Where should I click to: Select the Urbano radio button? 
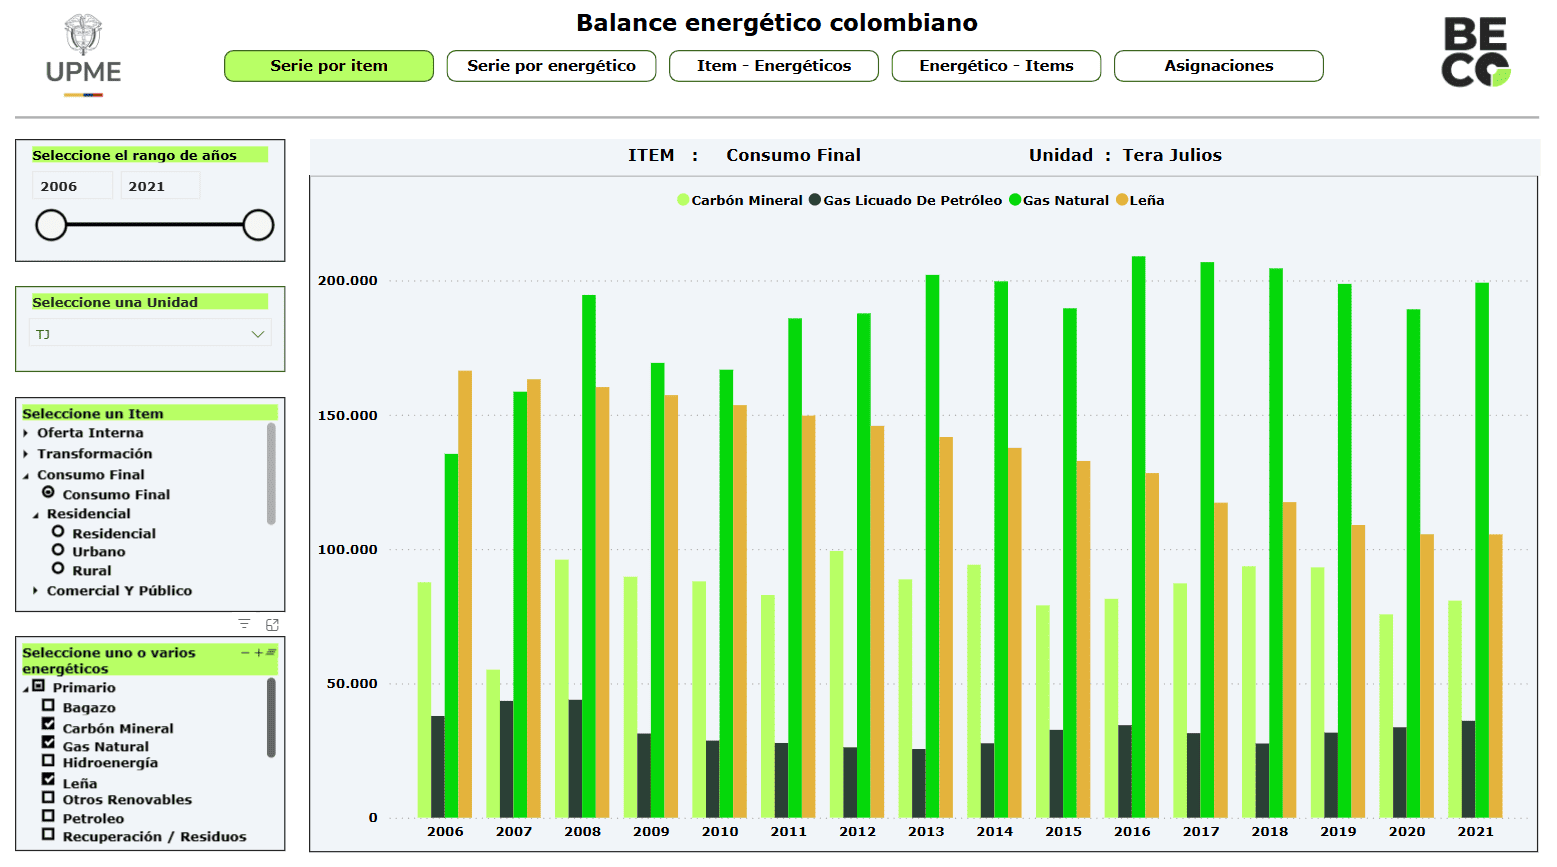click(x=58, y=550)
